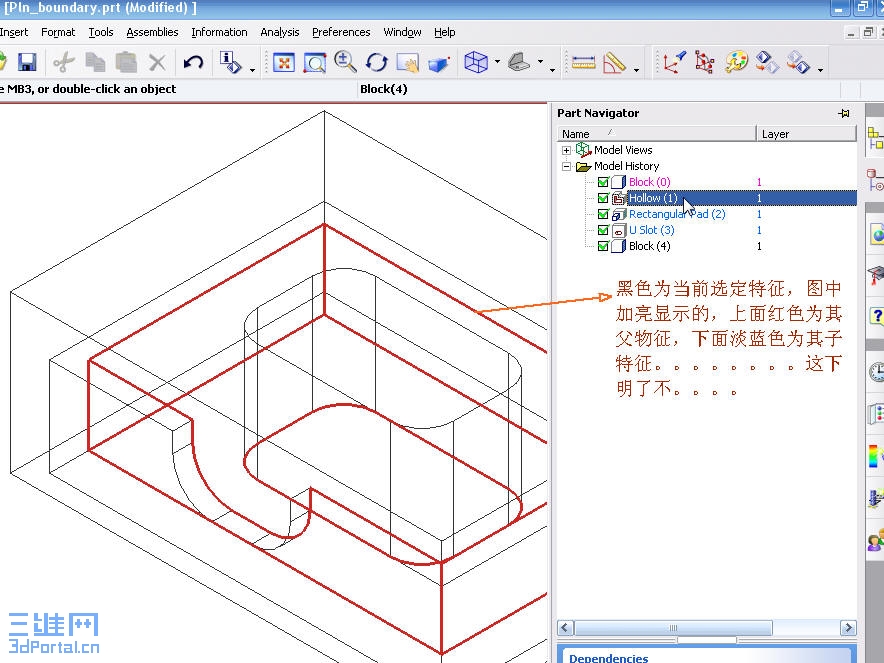This screenshot has height=663, width=884.
Task: Select the Block (0) feature
Action: [x=649, y=182]
